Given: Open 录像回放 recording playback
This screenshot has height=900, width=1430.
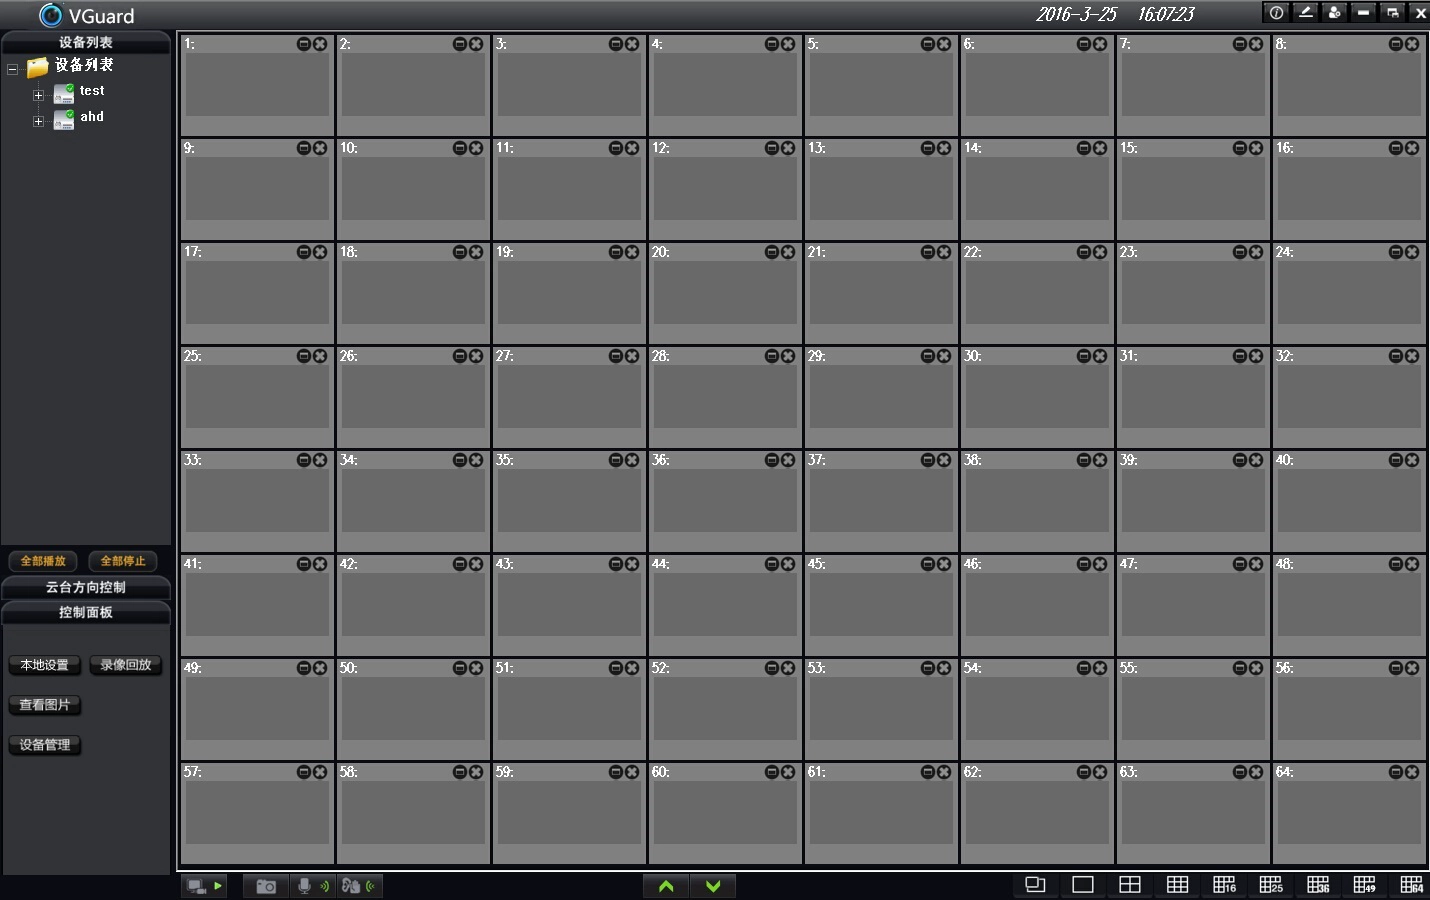Looking at the screenshot, I should [x=126, y=665].
